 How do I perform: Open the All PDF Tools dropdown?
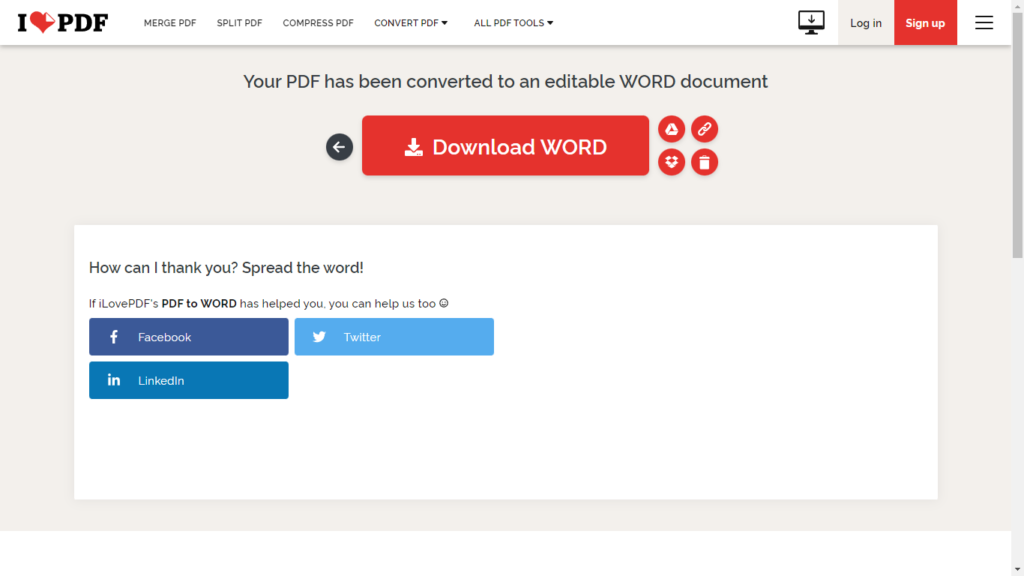513,23
